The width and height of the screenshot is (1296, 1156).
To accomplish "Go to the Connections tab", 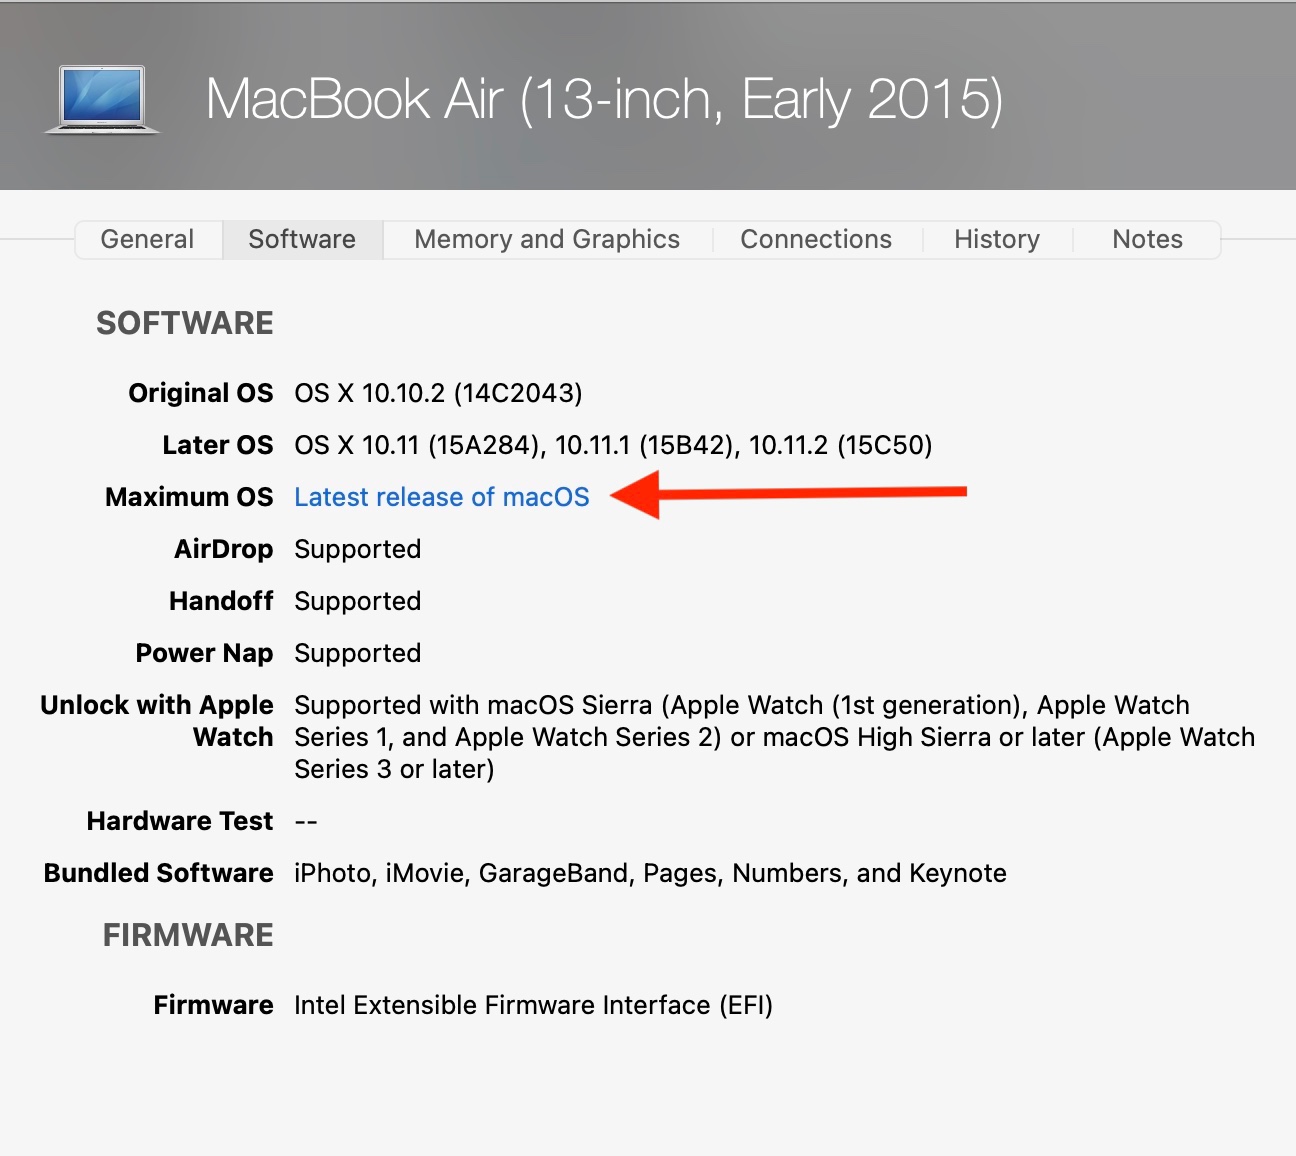I will (x=816, y=240).
